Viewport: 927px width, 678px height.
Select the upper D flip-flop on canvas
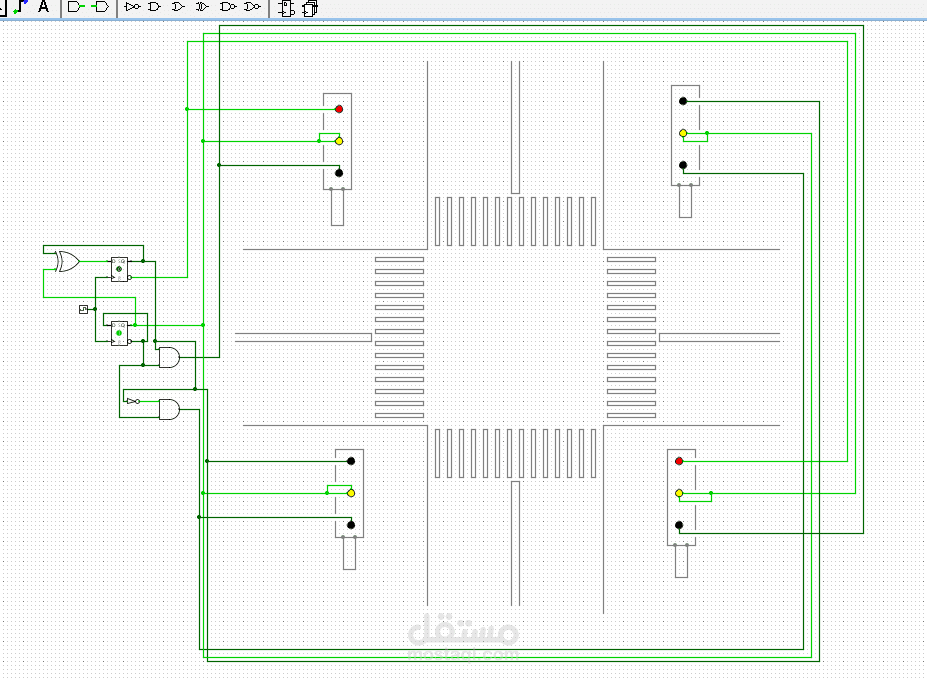(119, 269)
